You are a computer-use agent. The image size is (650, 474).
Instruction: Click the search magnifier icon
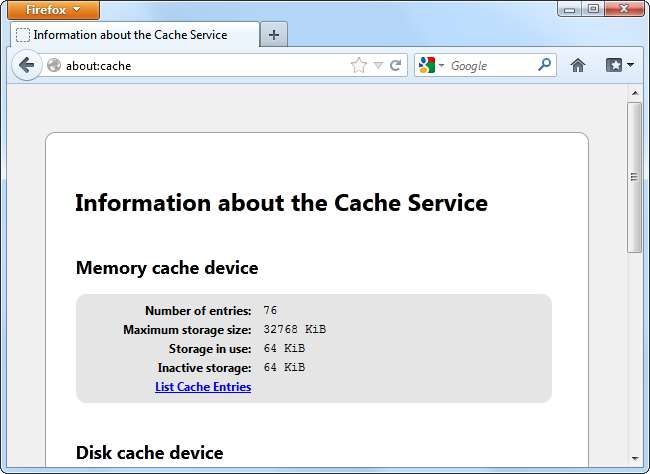click(544, 65)
